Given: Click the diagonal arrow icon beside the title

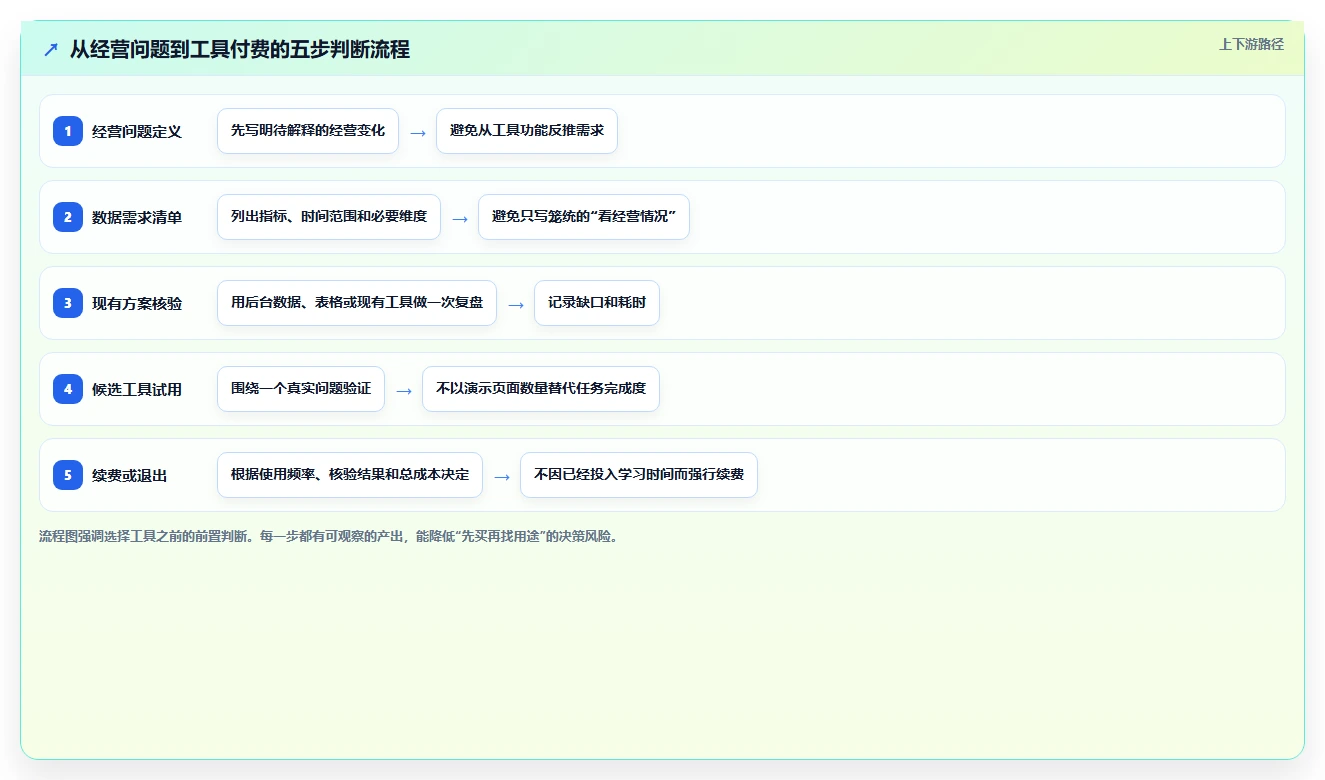Looking at the screenshot, I should (x=51, y=49).
